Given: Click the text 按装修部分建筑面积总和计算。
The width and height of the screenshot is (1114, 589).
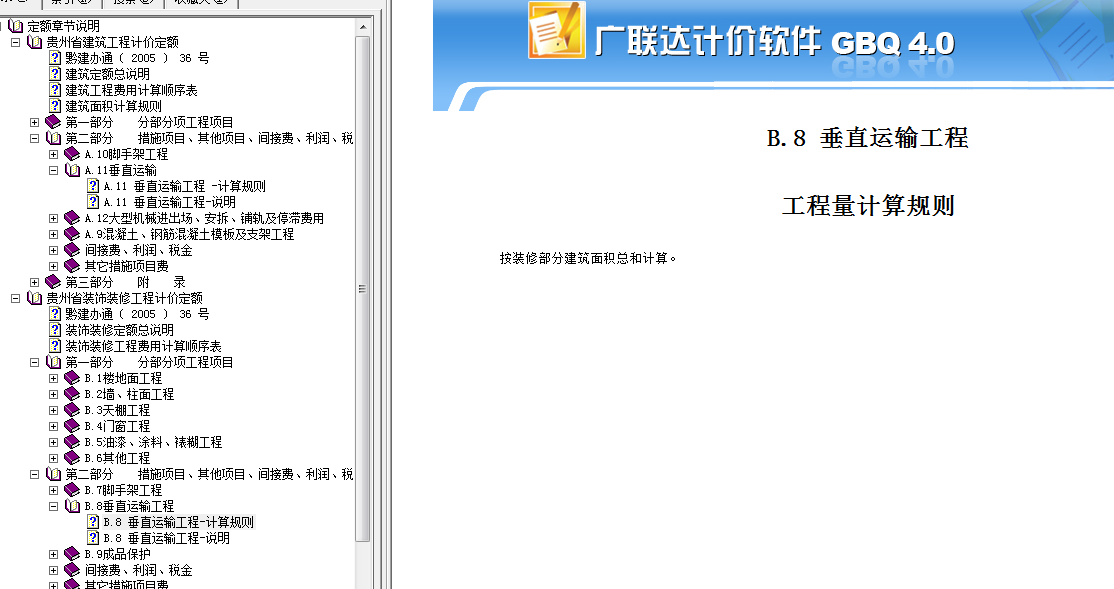Looking at the screenshot, I should click(588, 259).
